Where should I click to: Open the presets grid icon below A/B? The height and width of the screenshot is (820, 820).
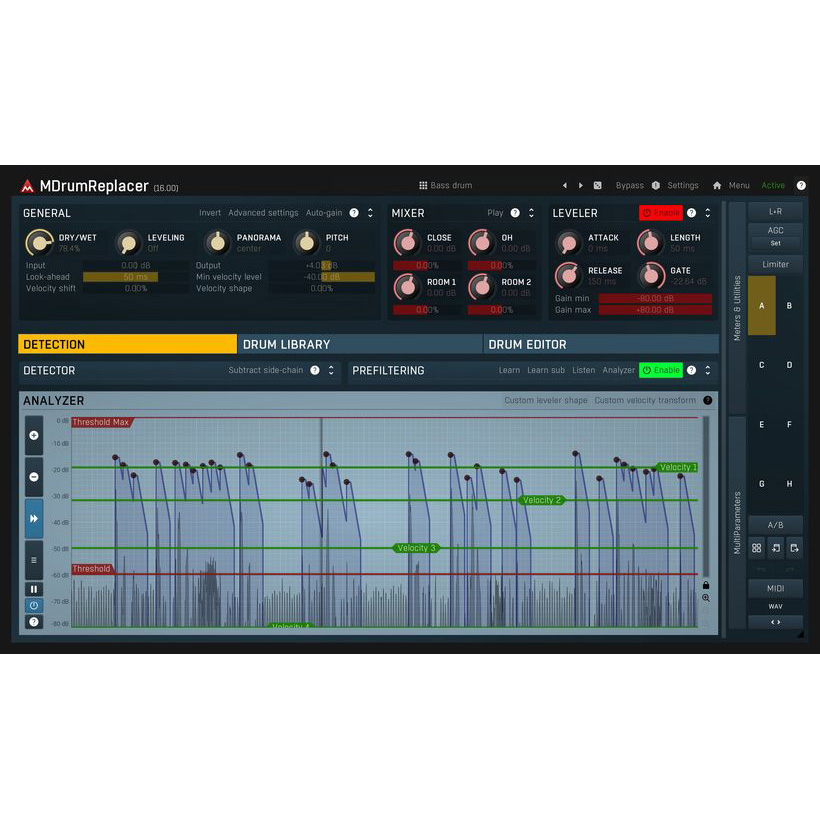757,548
